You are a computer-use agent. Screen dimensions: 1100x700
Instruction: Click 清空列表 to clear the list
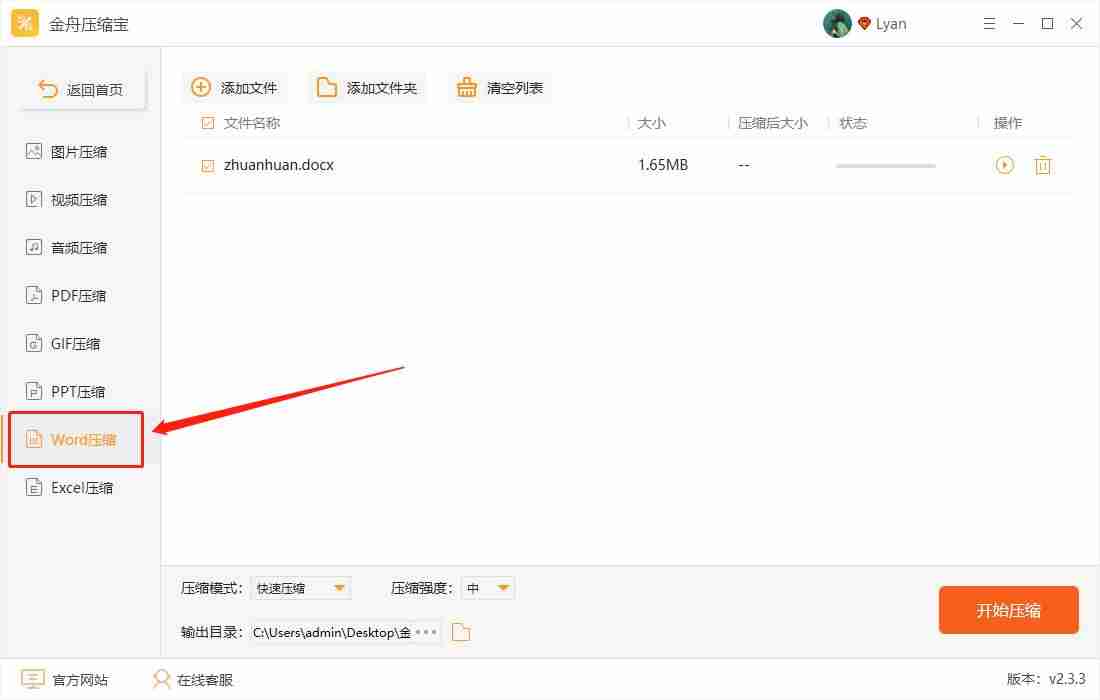[x=500, y=88]
